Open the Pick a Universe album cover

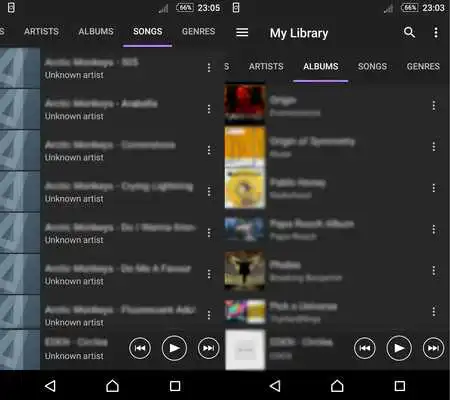click(245, 312)
